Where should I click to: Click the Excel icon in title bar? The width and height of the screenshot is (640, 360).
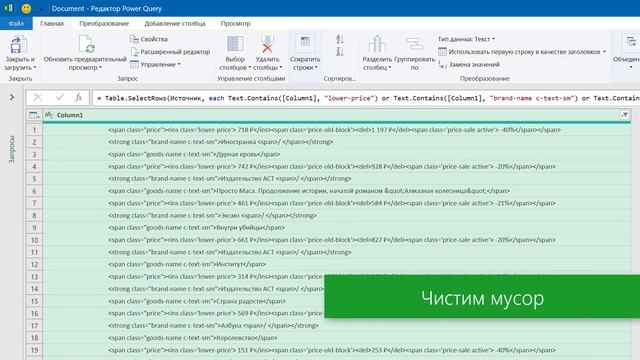[x=9, y=8]
